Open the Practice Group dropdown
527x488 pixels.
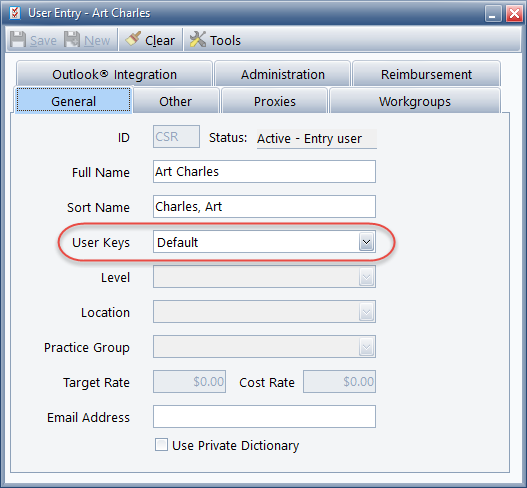coord(265,347)
